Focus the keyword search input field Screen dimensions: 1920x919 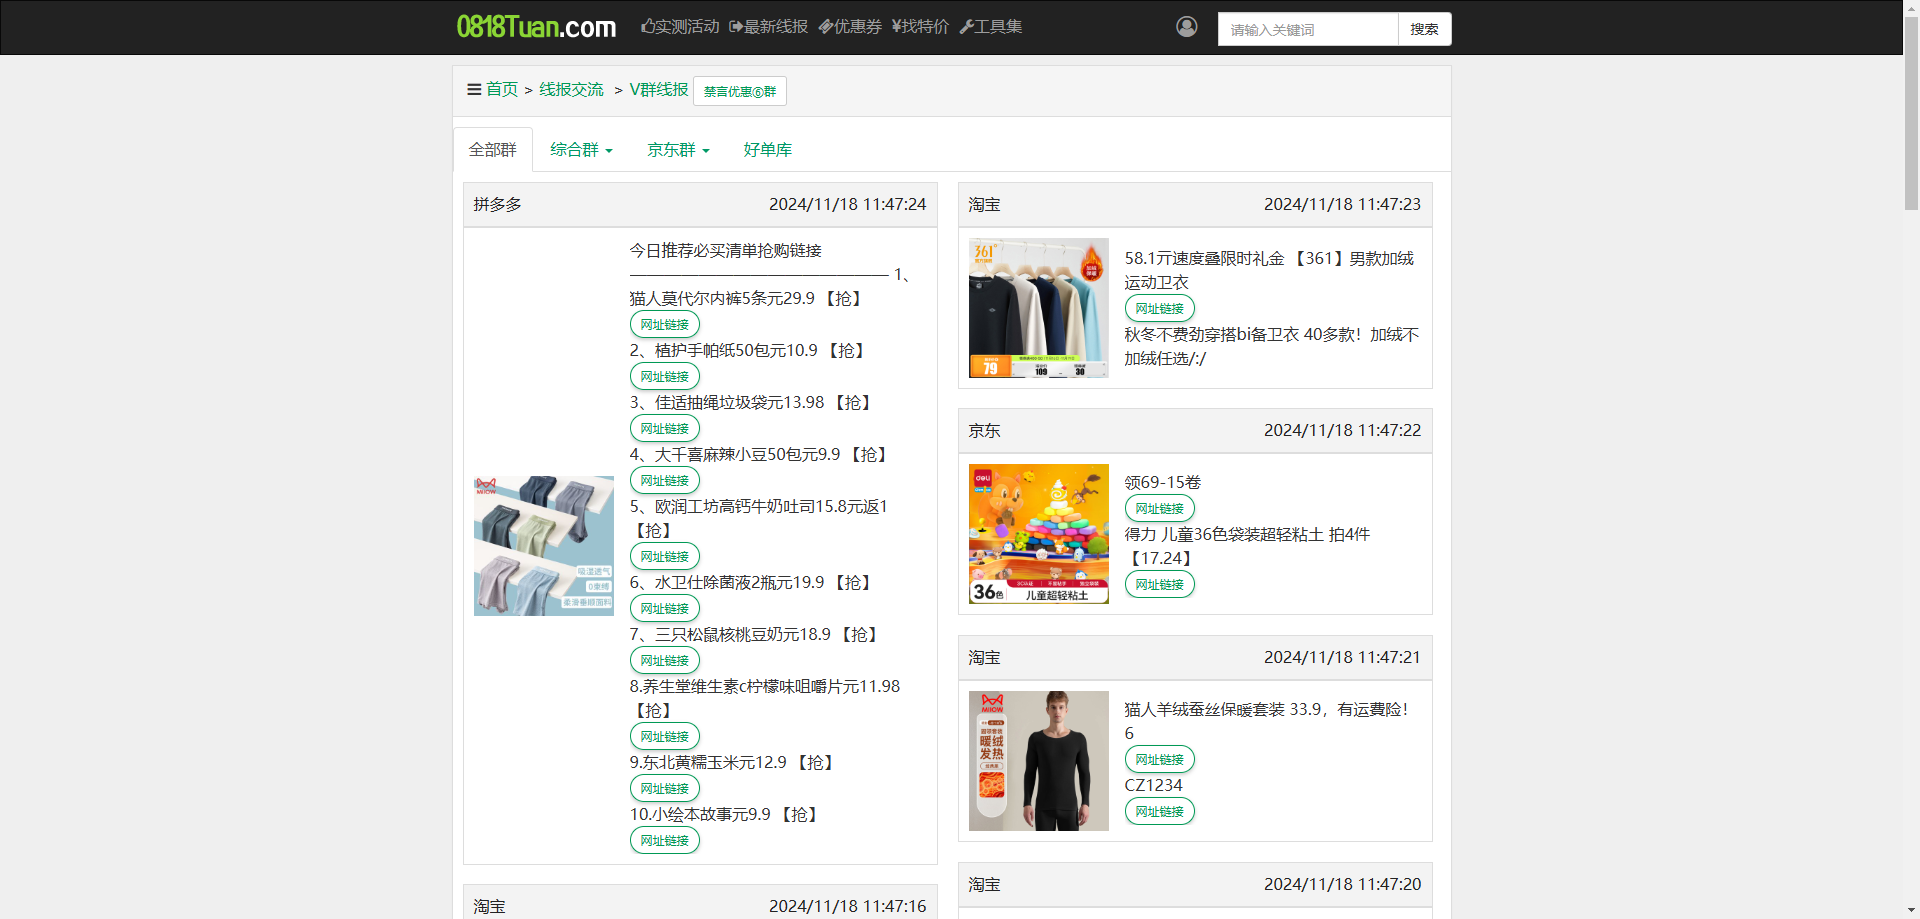point(1307,29)
